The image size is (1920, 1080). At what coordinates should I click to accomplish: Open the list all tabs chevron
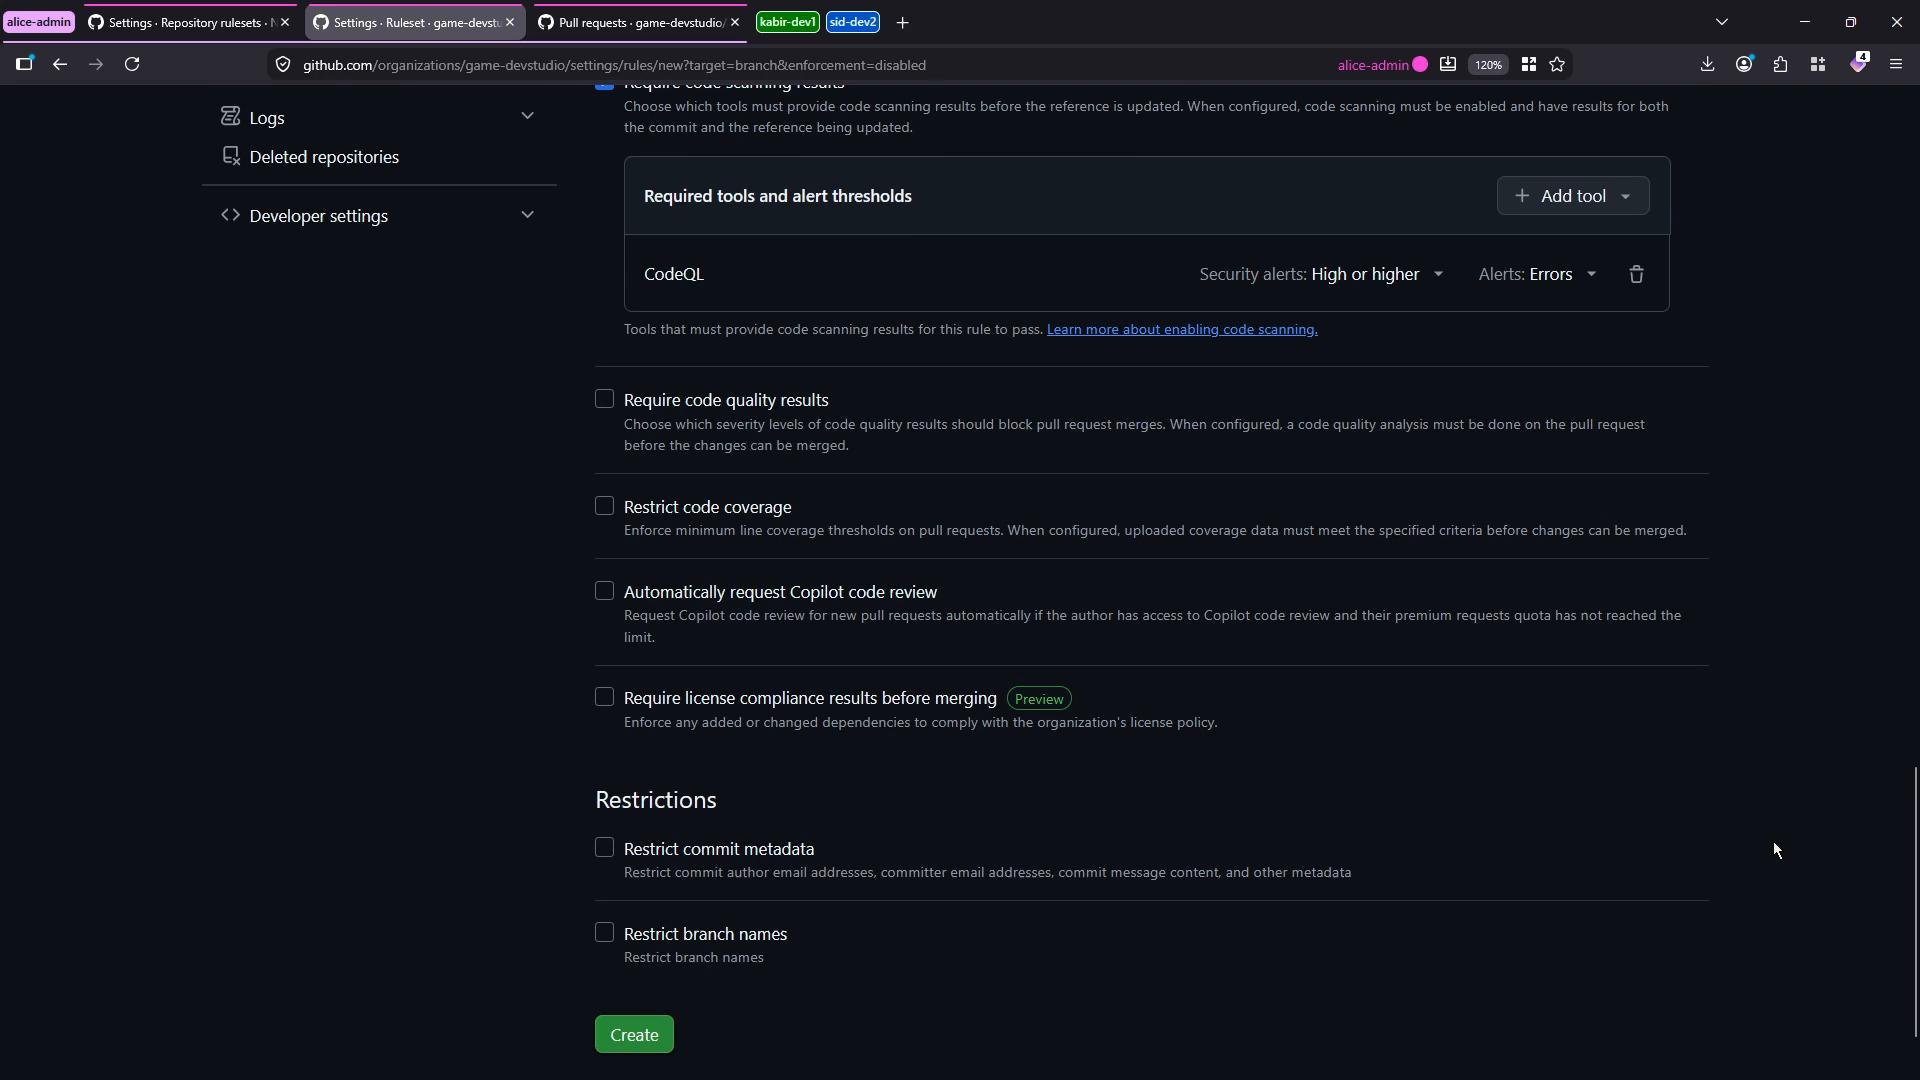pos(1722,22)
